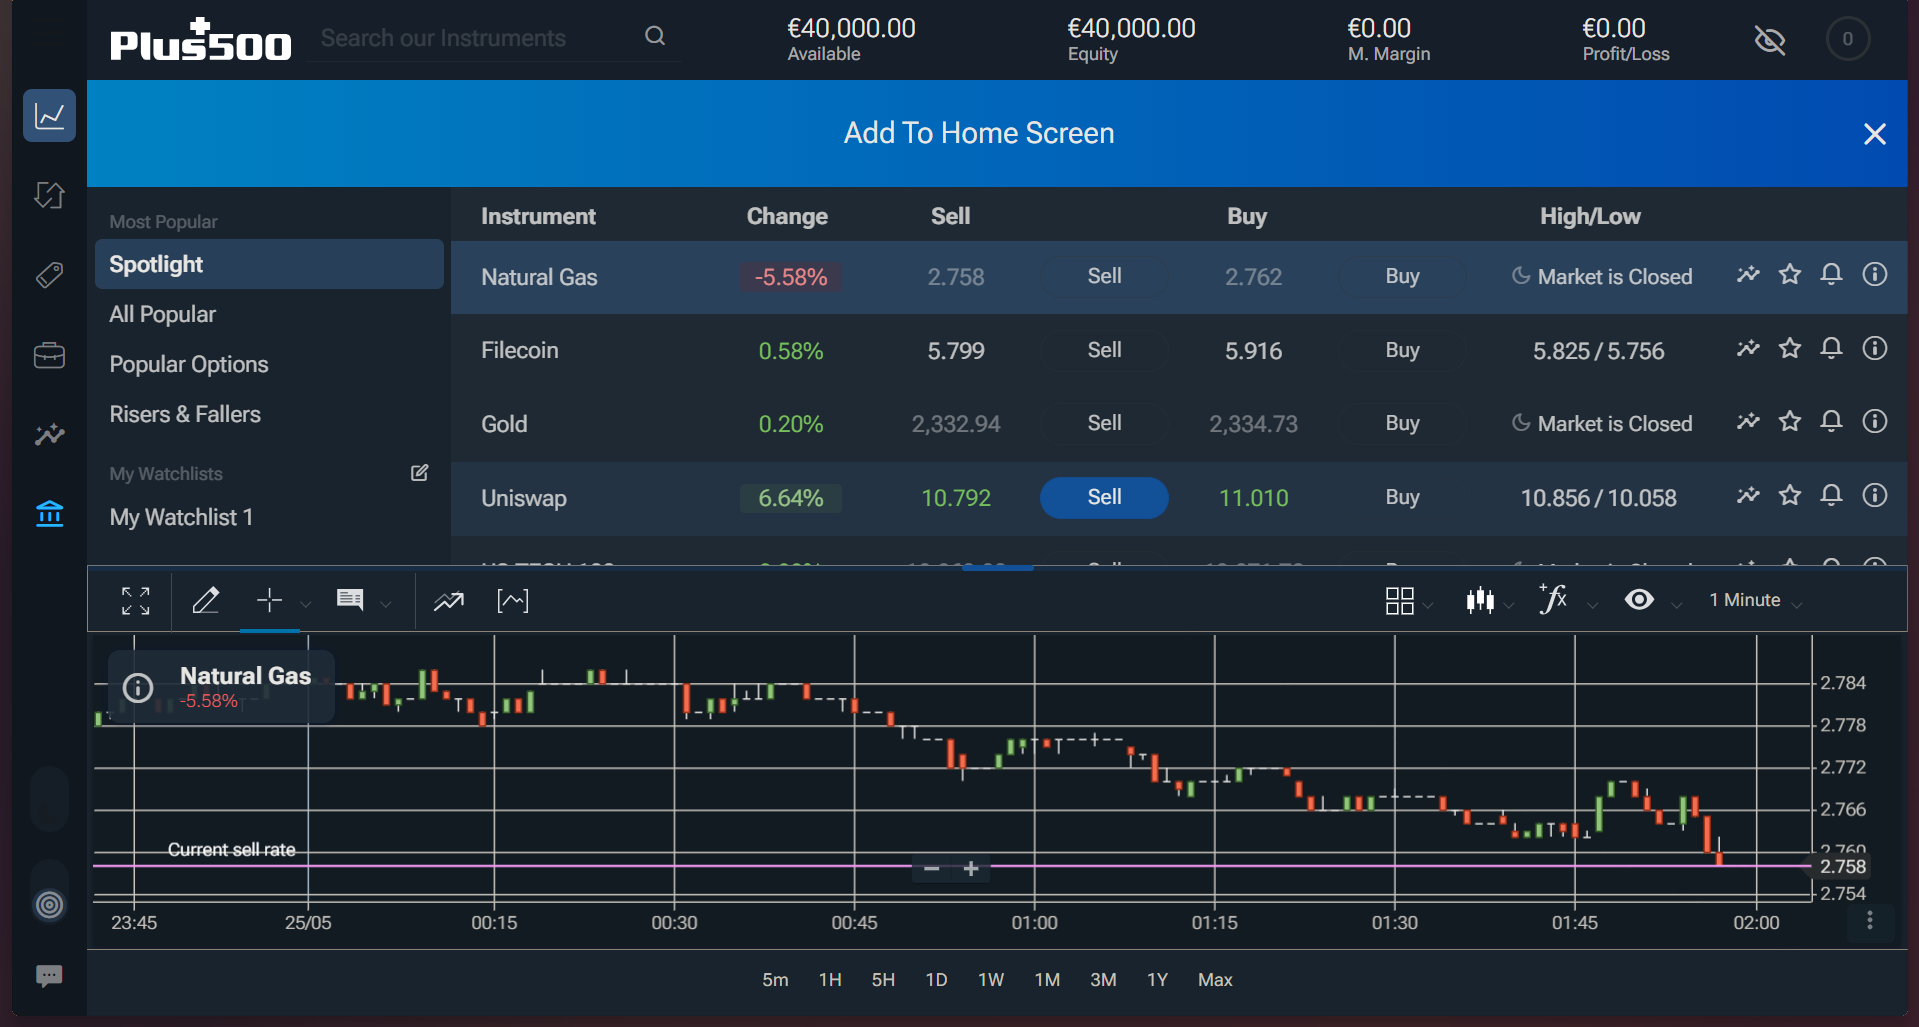Image resolution: width=1919 pixels, height=1027 pixels.
Task: Expand the 1 Minute interval dropdown
Action: (x=1755, y=600)
